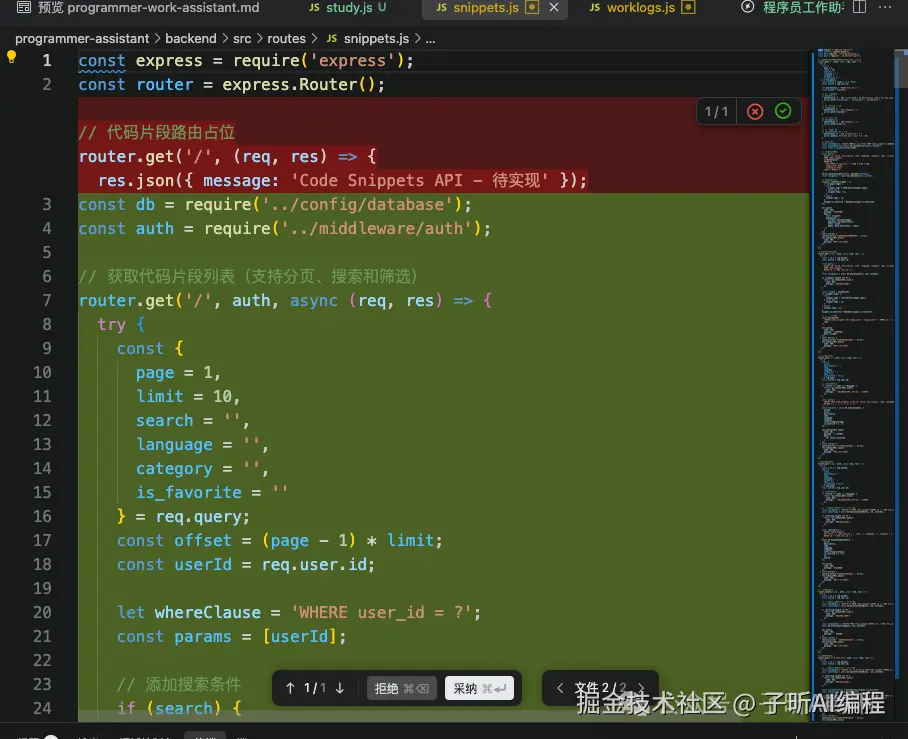The width and height of the screenshot is (908, 739).
Task: Reject the diff with the red X icon
Action: coord(755,111)
